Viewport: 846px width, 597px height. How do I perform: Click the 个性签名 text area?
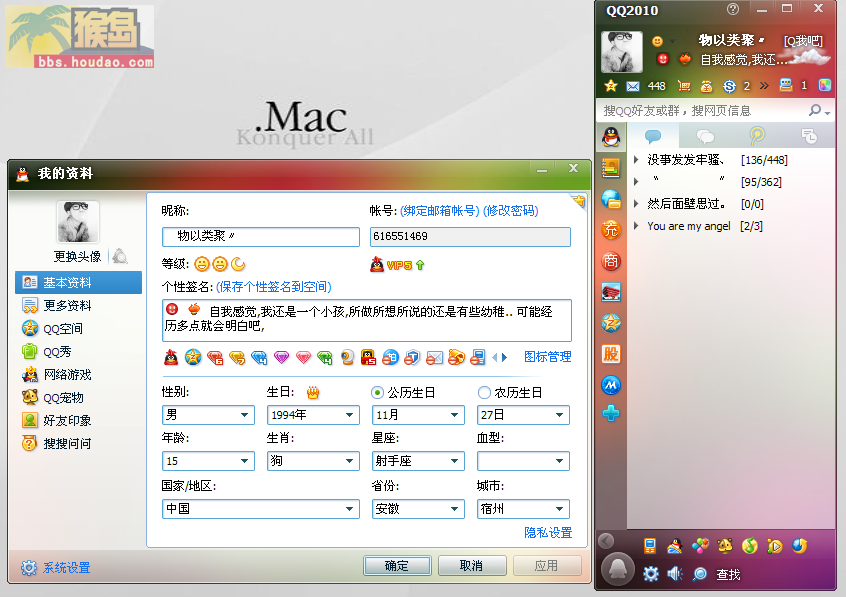pyautogui.click(x=367, y=320)
